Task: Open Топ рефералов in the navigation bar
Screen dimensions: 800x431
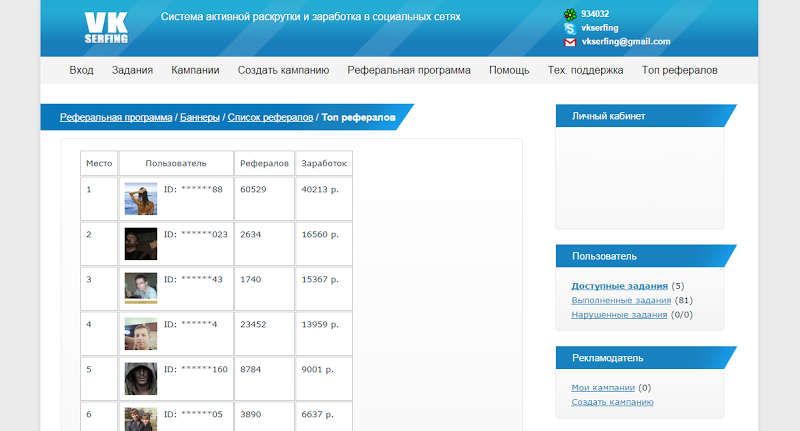Action: click(x=679, y=70)
